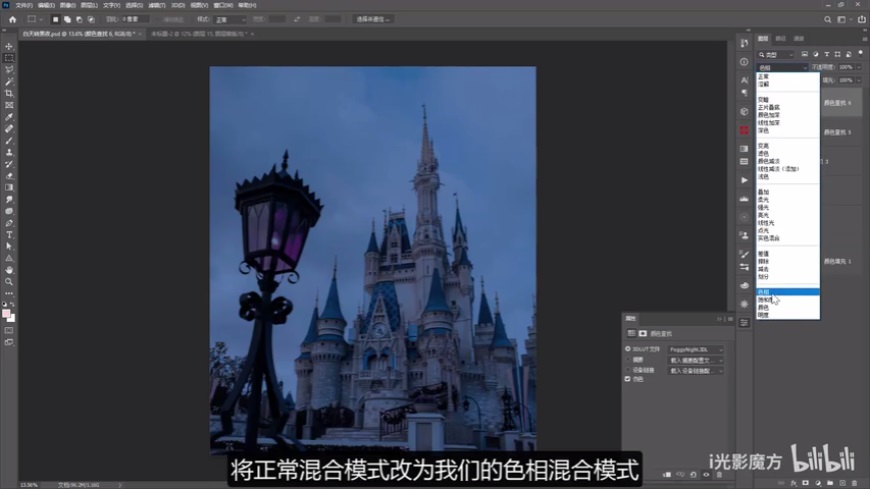870x489 pixels.
Task: Click the create new group folder icon
Action: coord(830,483)
